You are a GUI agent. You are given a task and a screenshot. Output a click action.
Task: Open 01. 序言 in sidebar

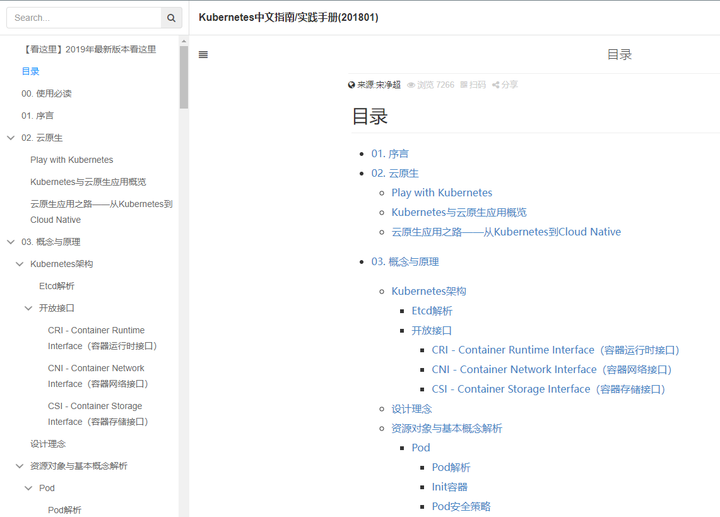click(37, 116)
